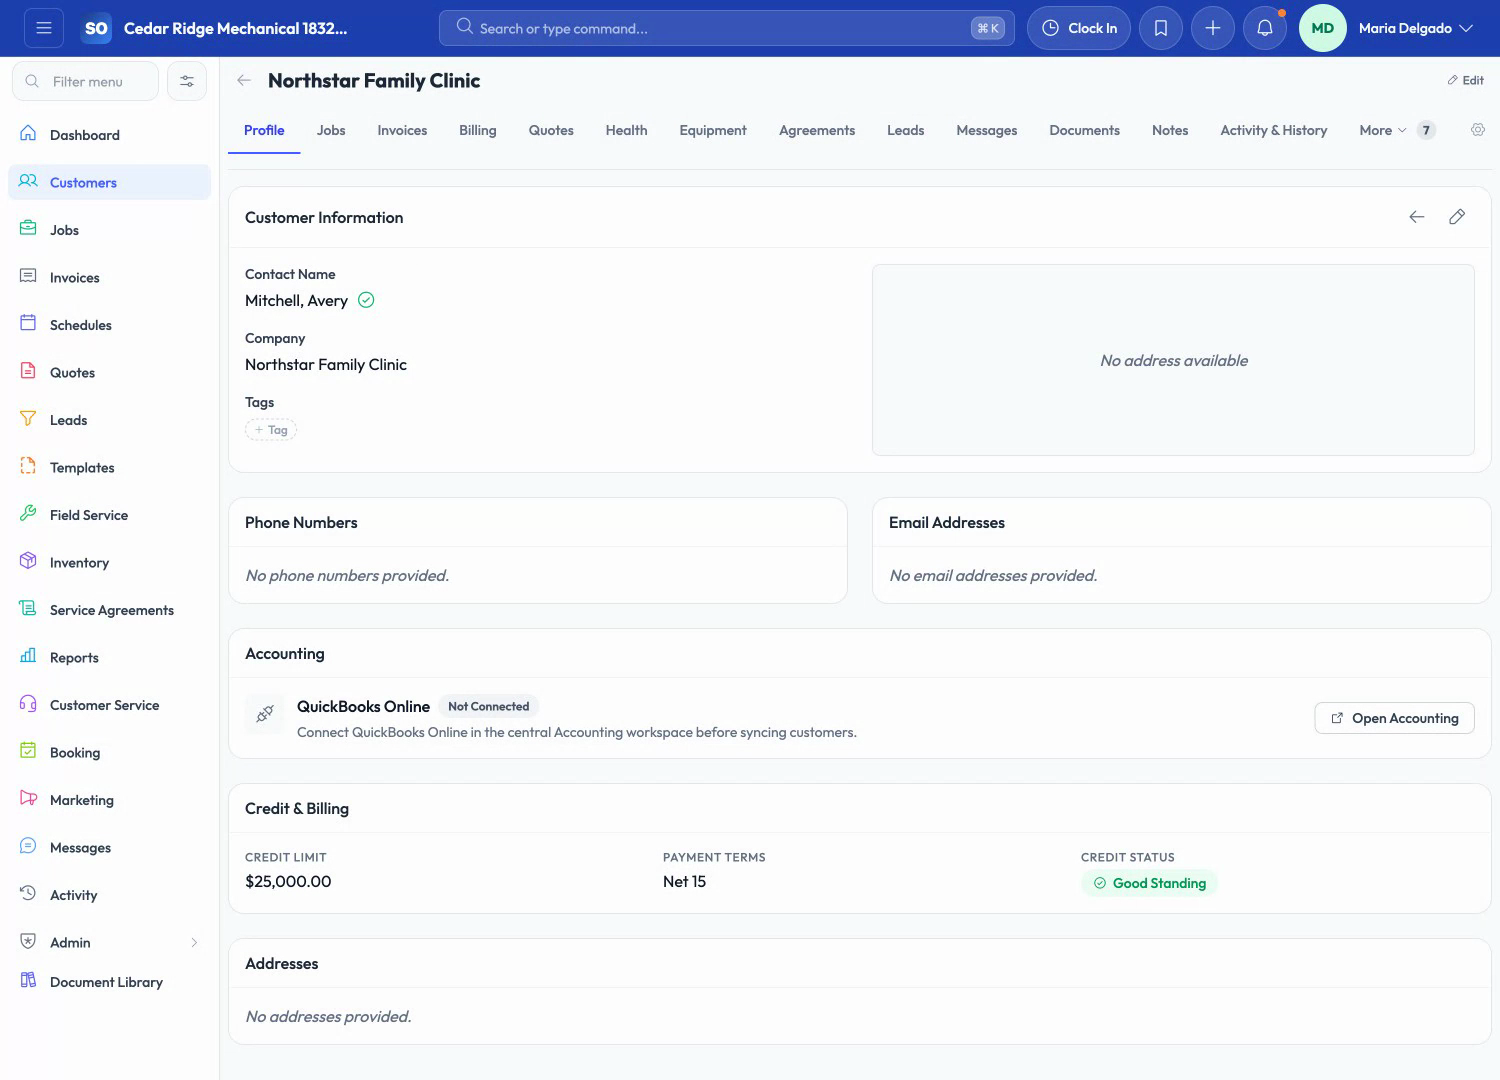This screenshot has width=1500, height=1080.
Task: Switch to the Jobs tab
Action: (x=331, y=130)
